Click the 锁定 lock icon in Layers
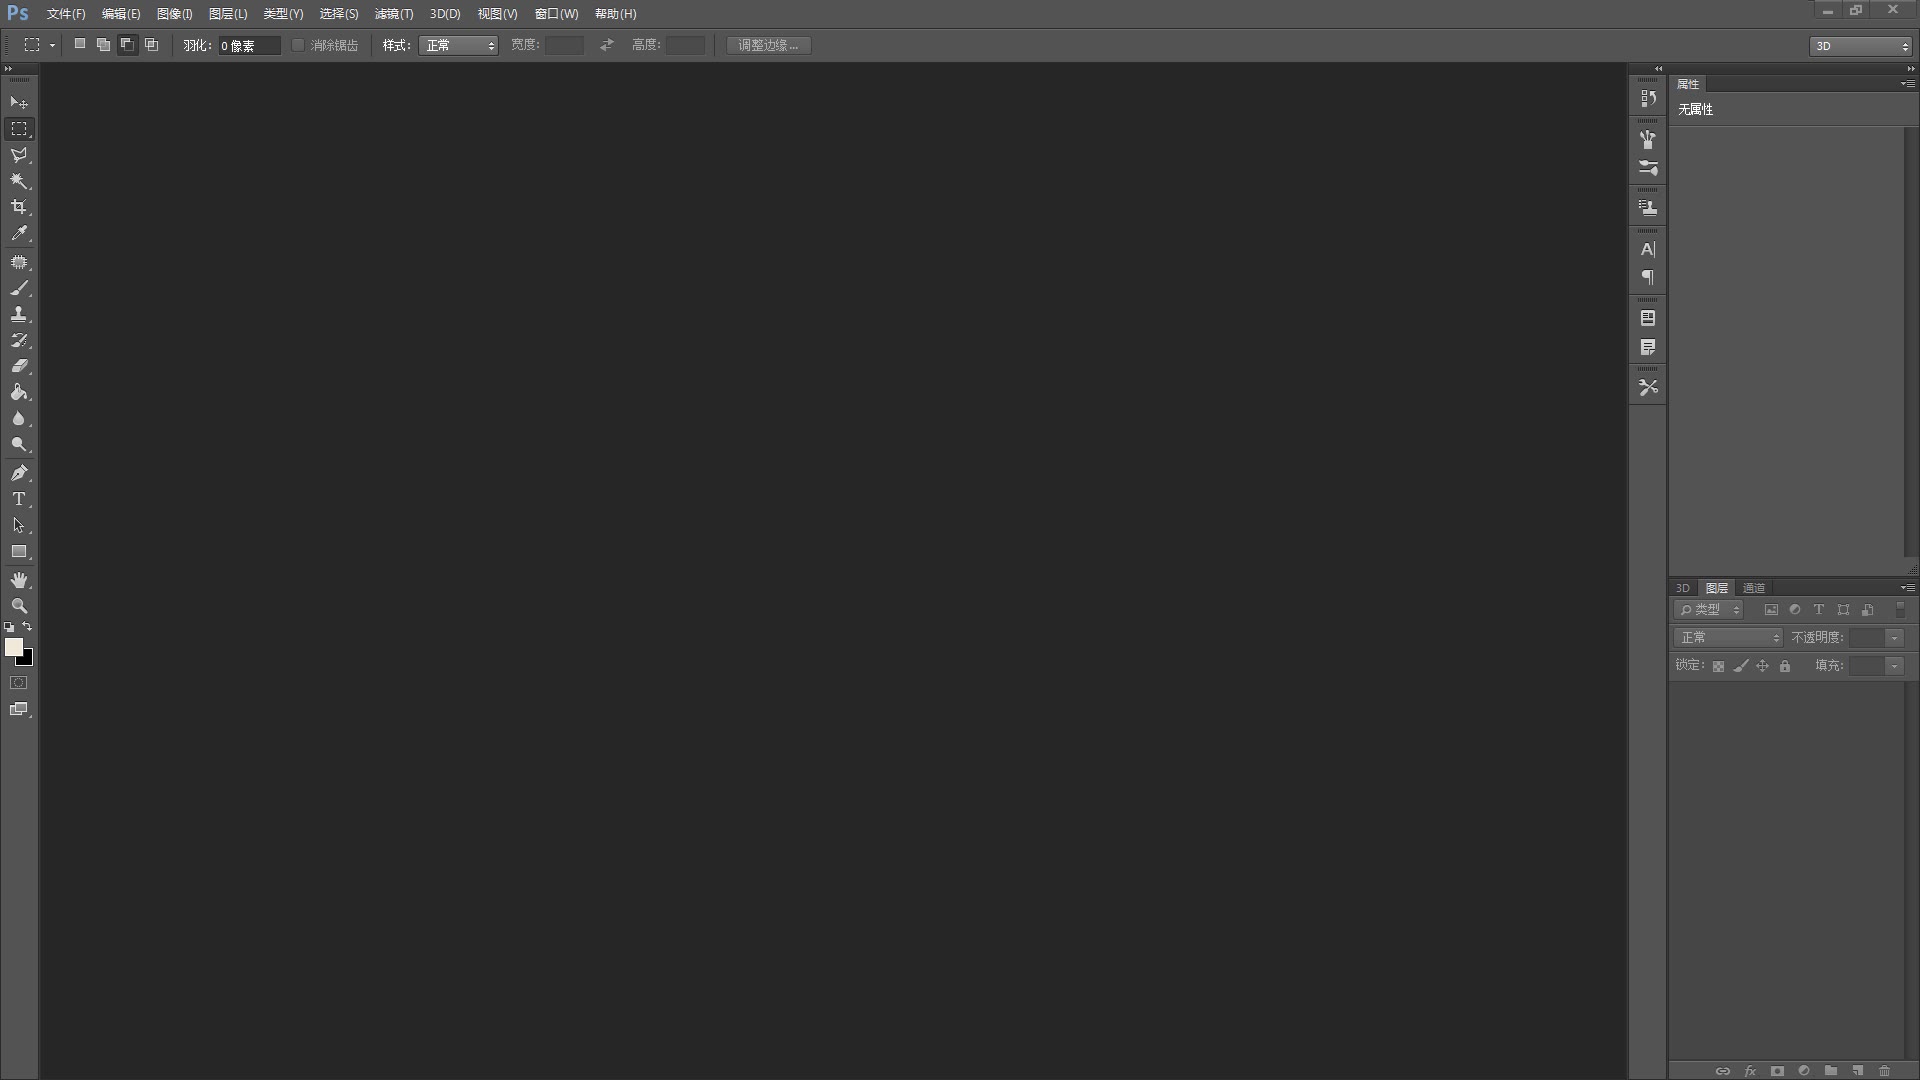Viewport: 1920px width, 1080px height. coord(1784,666)
